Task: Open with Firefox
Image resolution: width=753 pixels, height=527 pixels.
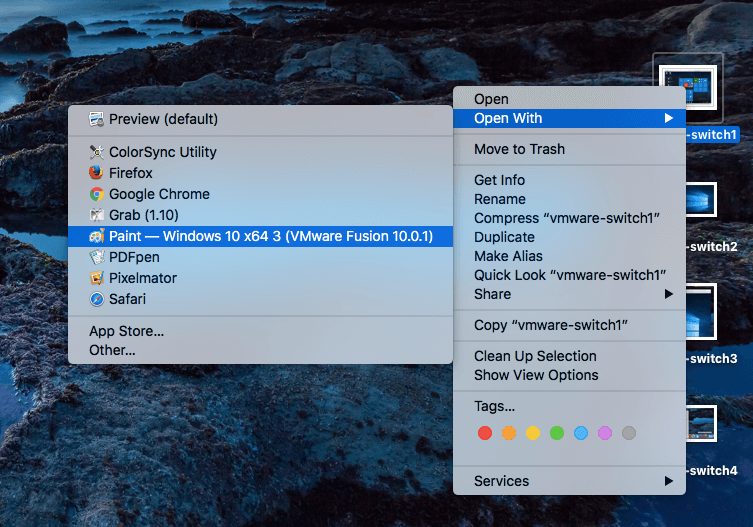Action: click(x=260, y=173)
